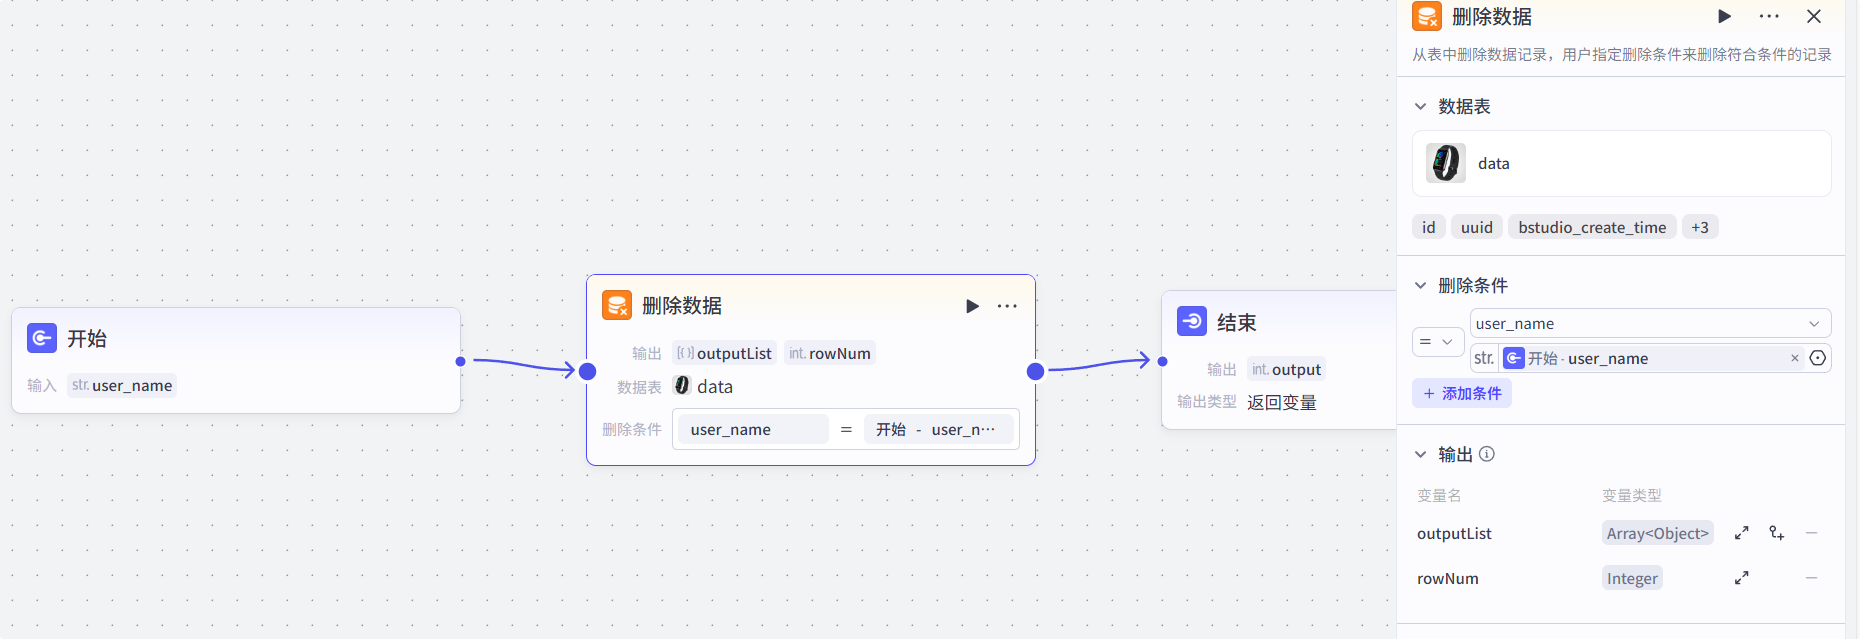Show hidden fields via the +3 chip
The image size is (1860, 639).
click(1700, 227)
